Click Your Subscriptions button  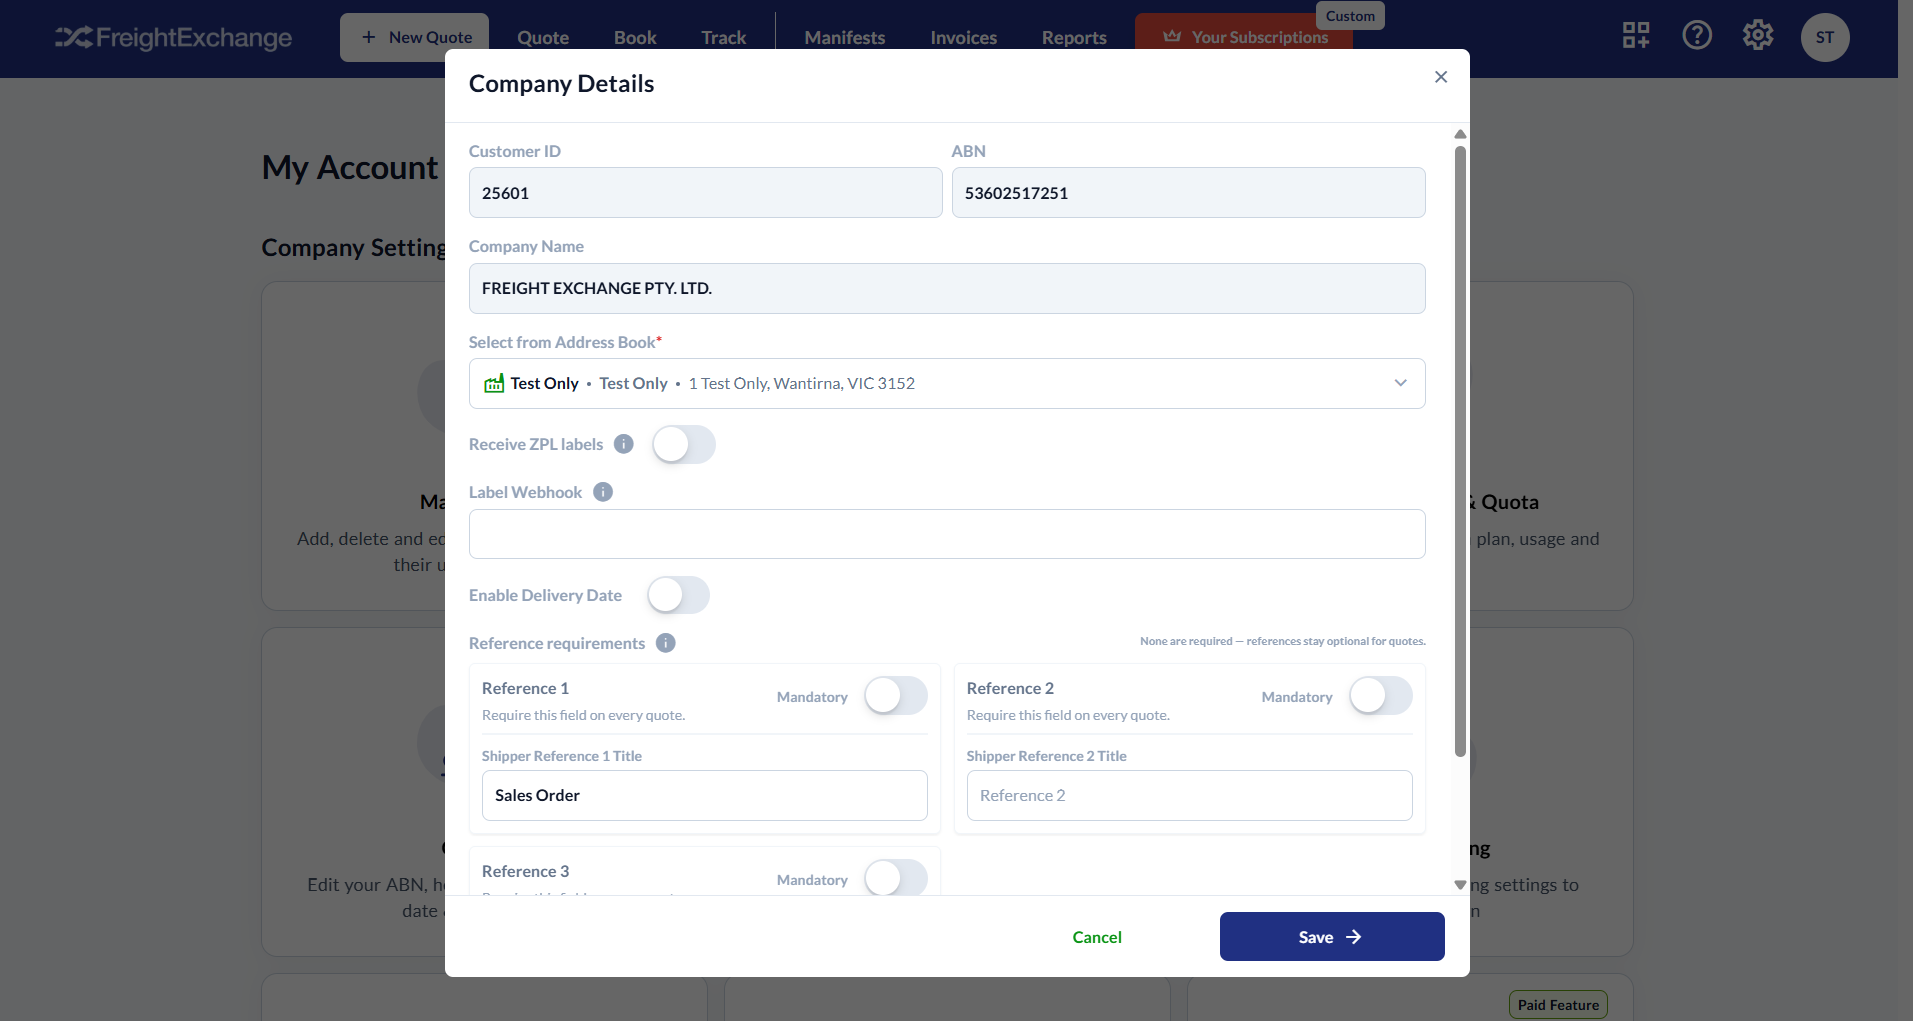[x=1244, y=37]
